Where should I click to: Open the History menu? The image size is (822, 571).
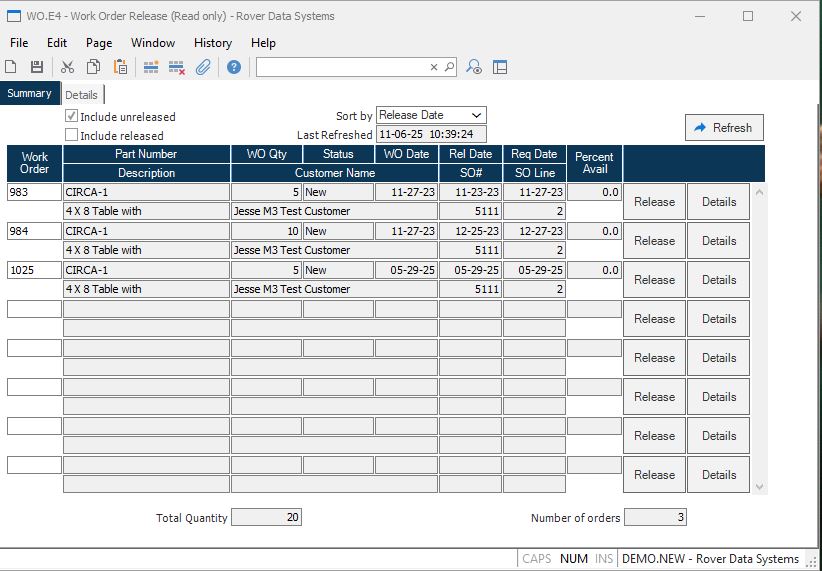point(213,43)
